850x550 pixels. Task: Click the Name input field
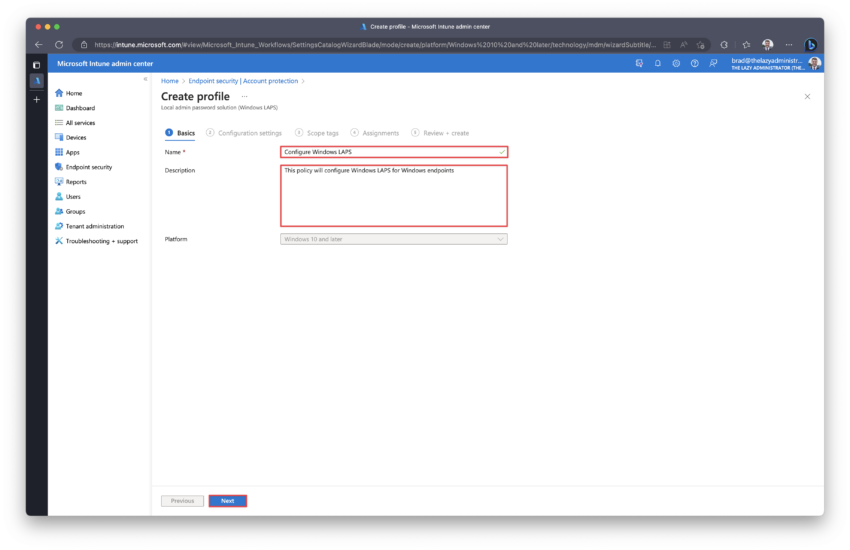pyautogui.click(x=394, y=152)
